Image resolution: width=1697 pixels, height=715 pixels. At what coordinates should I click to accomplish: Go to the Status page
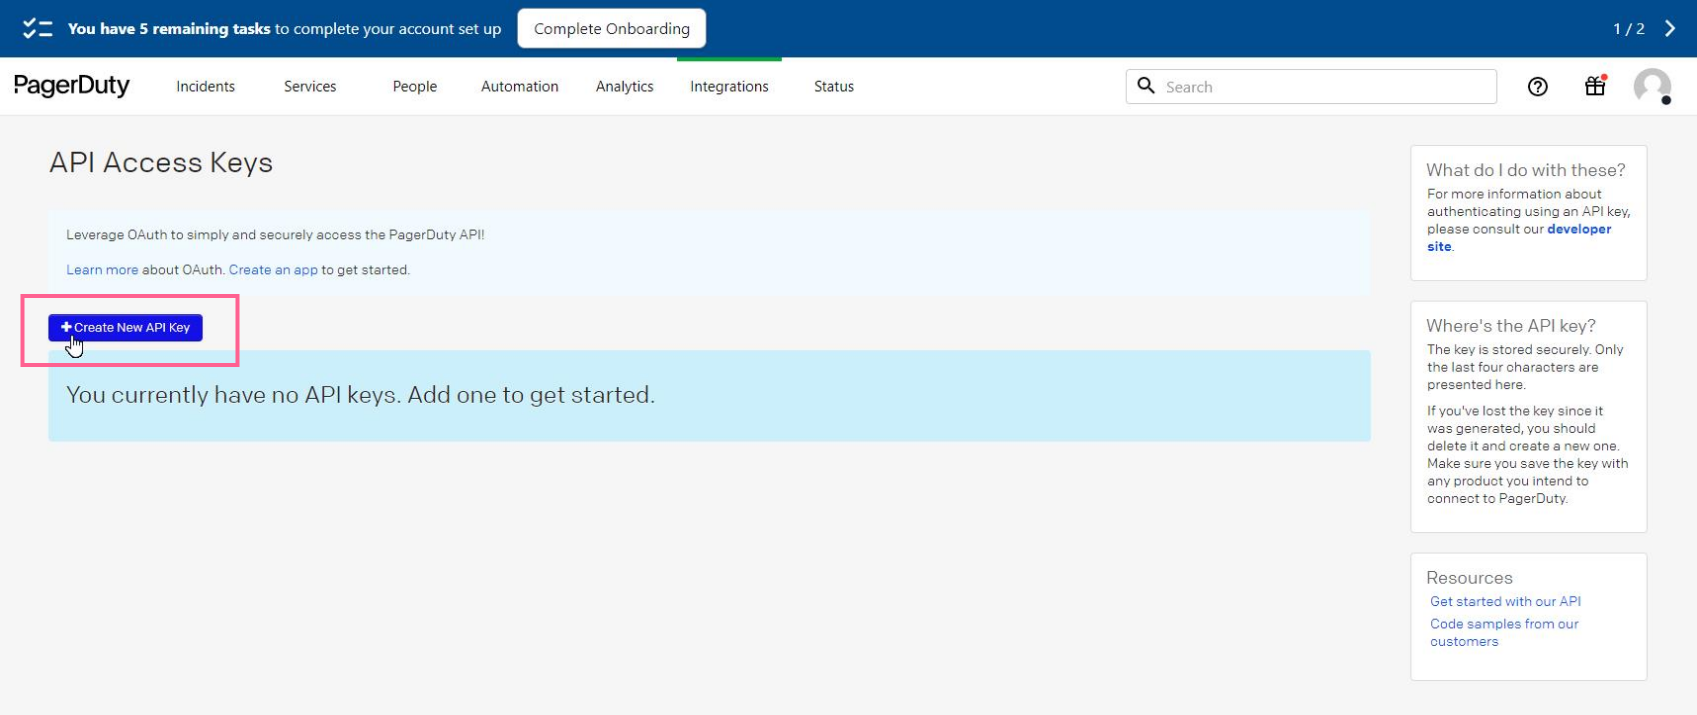(833, 87)
